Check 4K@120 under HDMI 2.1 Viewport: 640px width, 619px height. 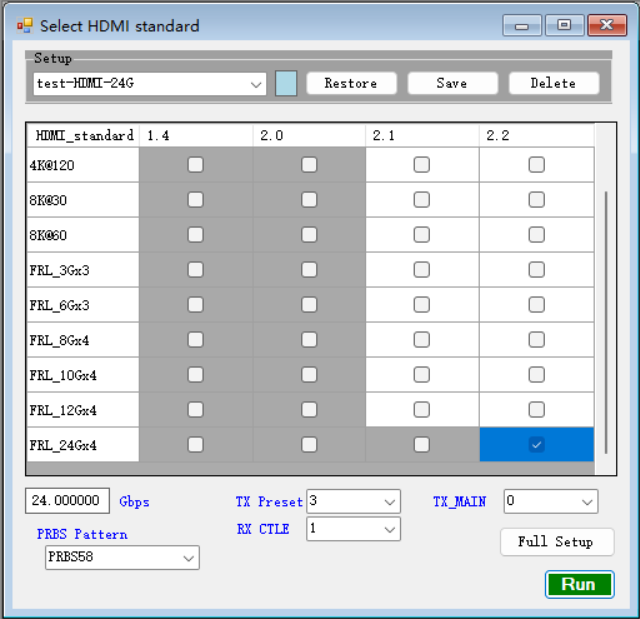click(422, 165)
